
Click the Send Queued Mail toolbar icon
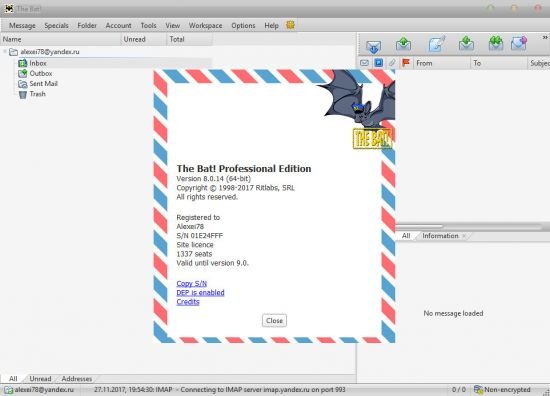(403, 44)
